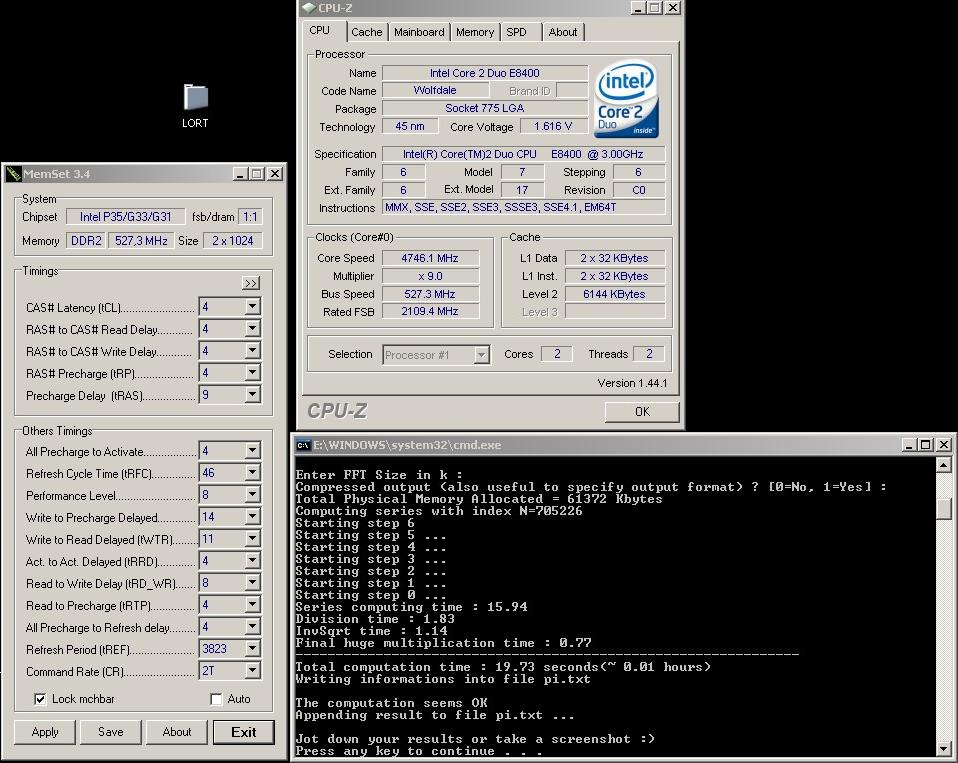The height and width of the screenshot is (763, 958).
Task: Click Apply button in MemSet
Action: click(45, 732)
